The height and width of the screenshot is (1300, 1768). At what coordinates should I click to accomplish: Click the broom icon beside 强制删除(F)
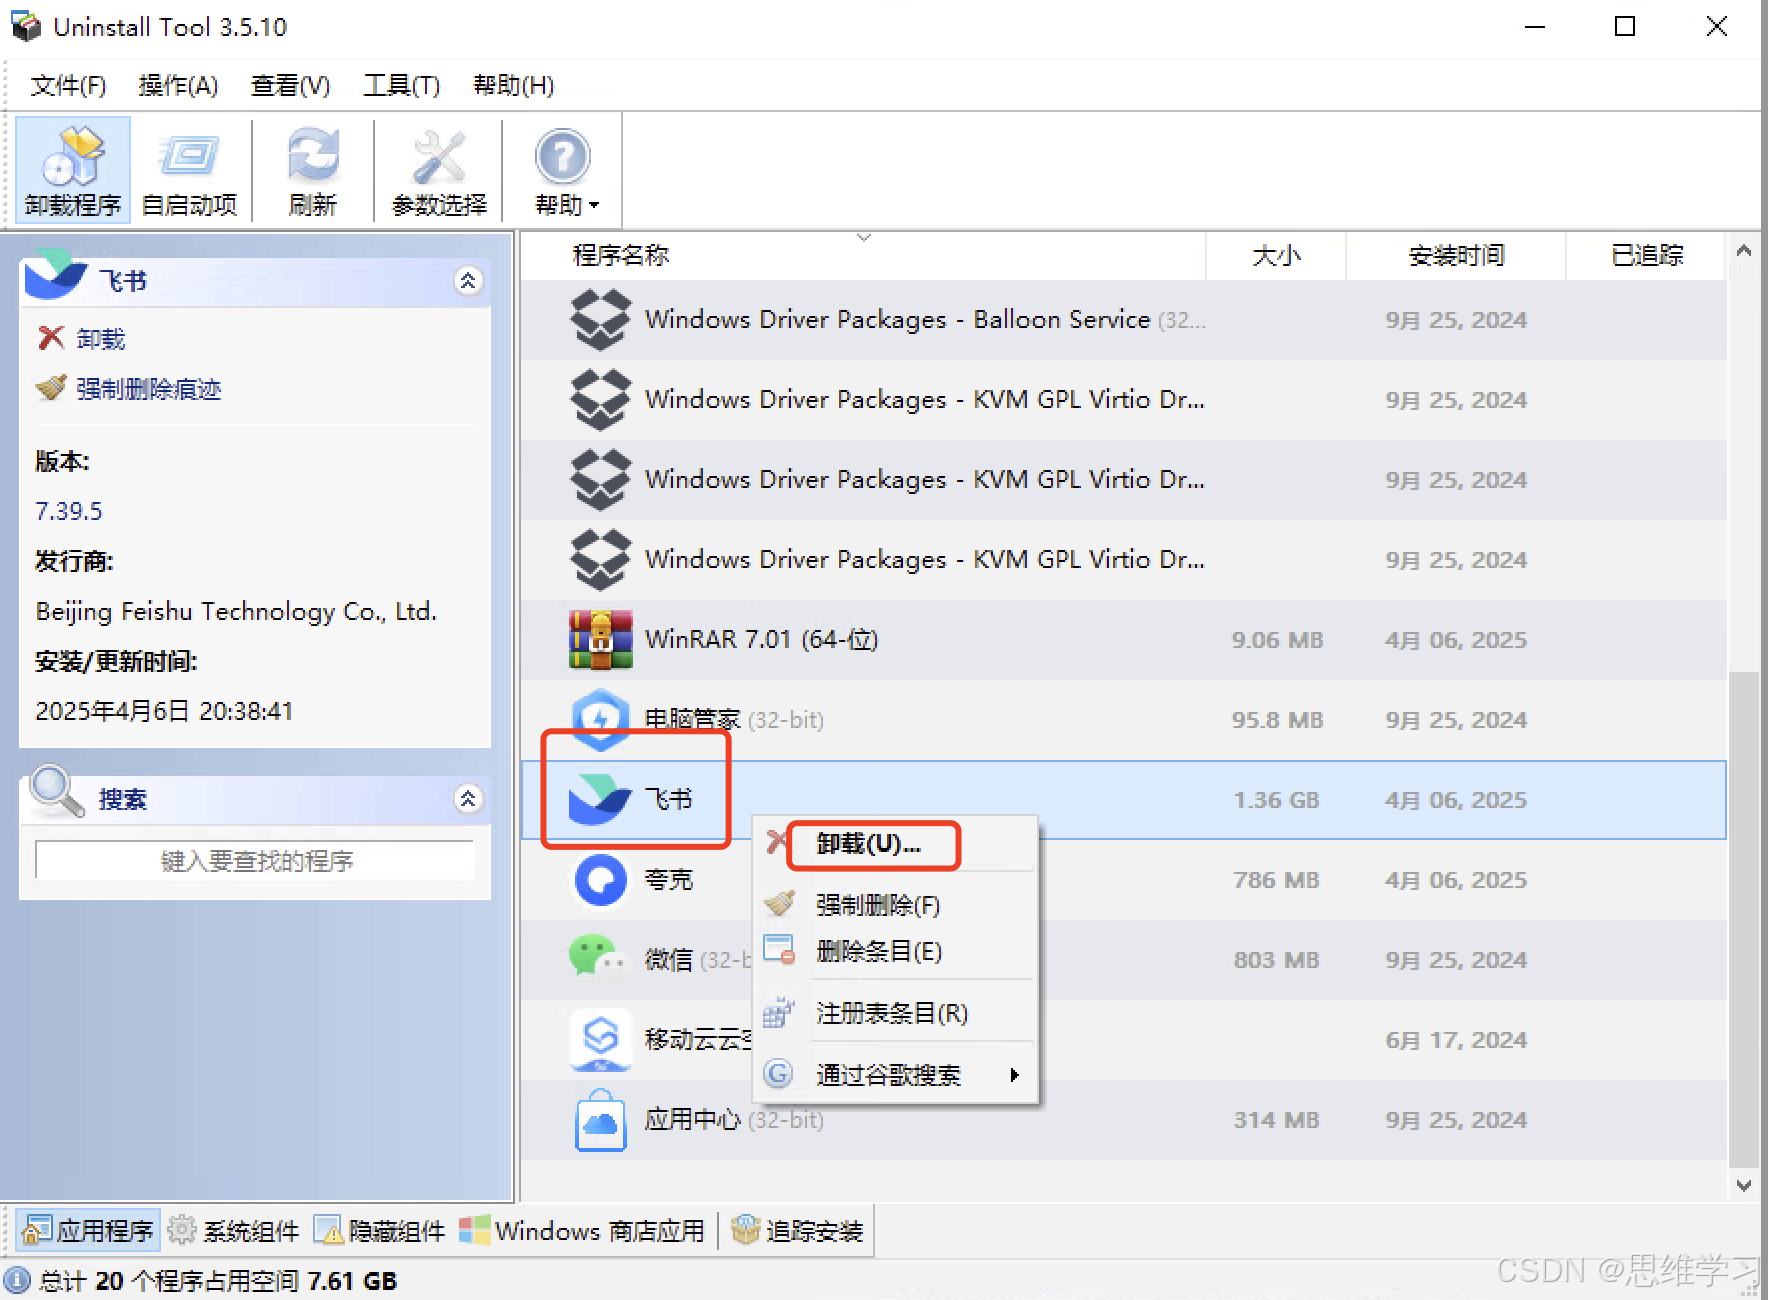pos(779,903)
